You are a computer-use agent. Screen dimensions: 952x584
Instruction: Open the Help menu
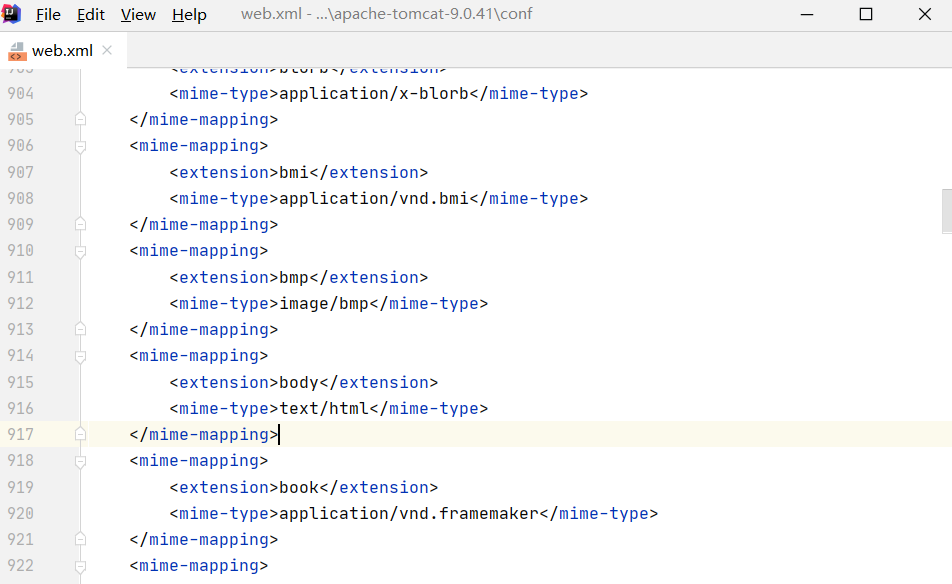click(x=189, y=15)
